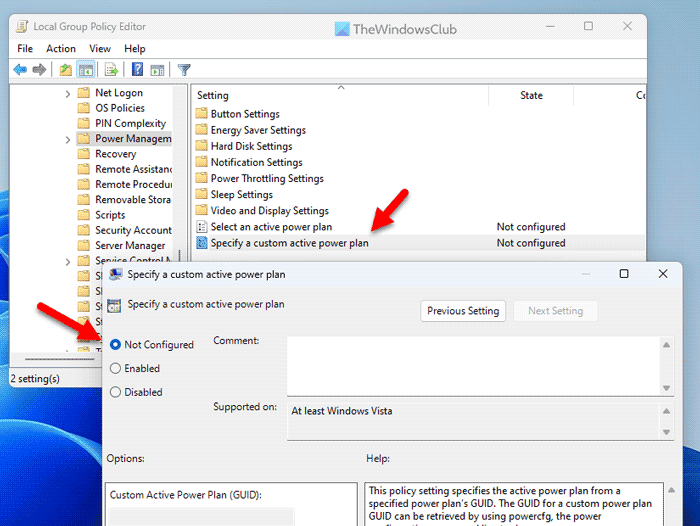Click the Next Setting button
Image resolution: width=700 pixels, height=526 pixels.
555,310
